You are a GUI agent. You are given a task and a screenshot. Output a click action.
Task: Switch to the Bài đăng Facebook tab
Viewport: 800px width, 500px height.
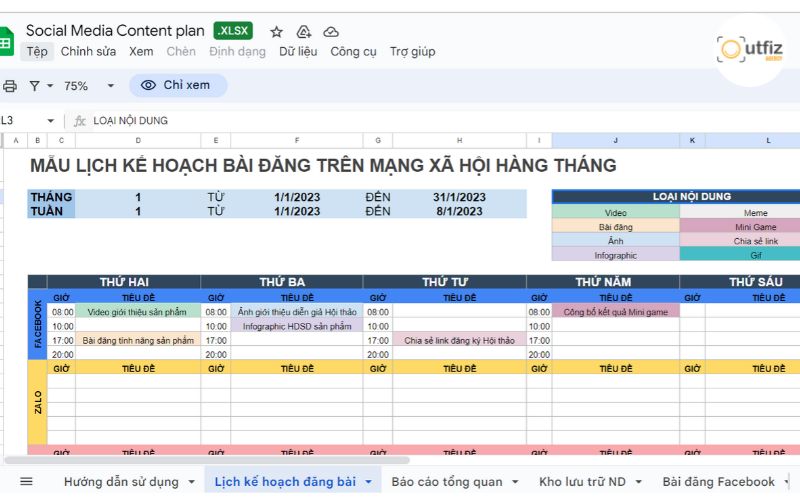pyautogui.click(x=718, y=482)
